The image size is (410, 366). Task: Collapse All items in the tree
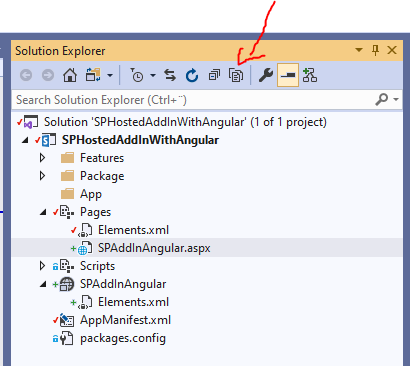point(214,75)
